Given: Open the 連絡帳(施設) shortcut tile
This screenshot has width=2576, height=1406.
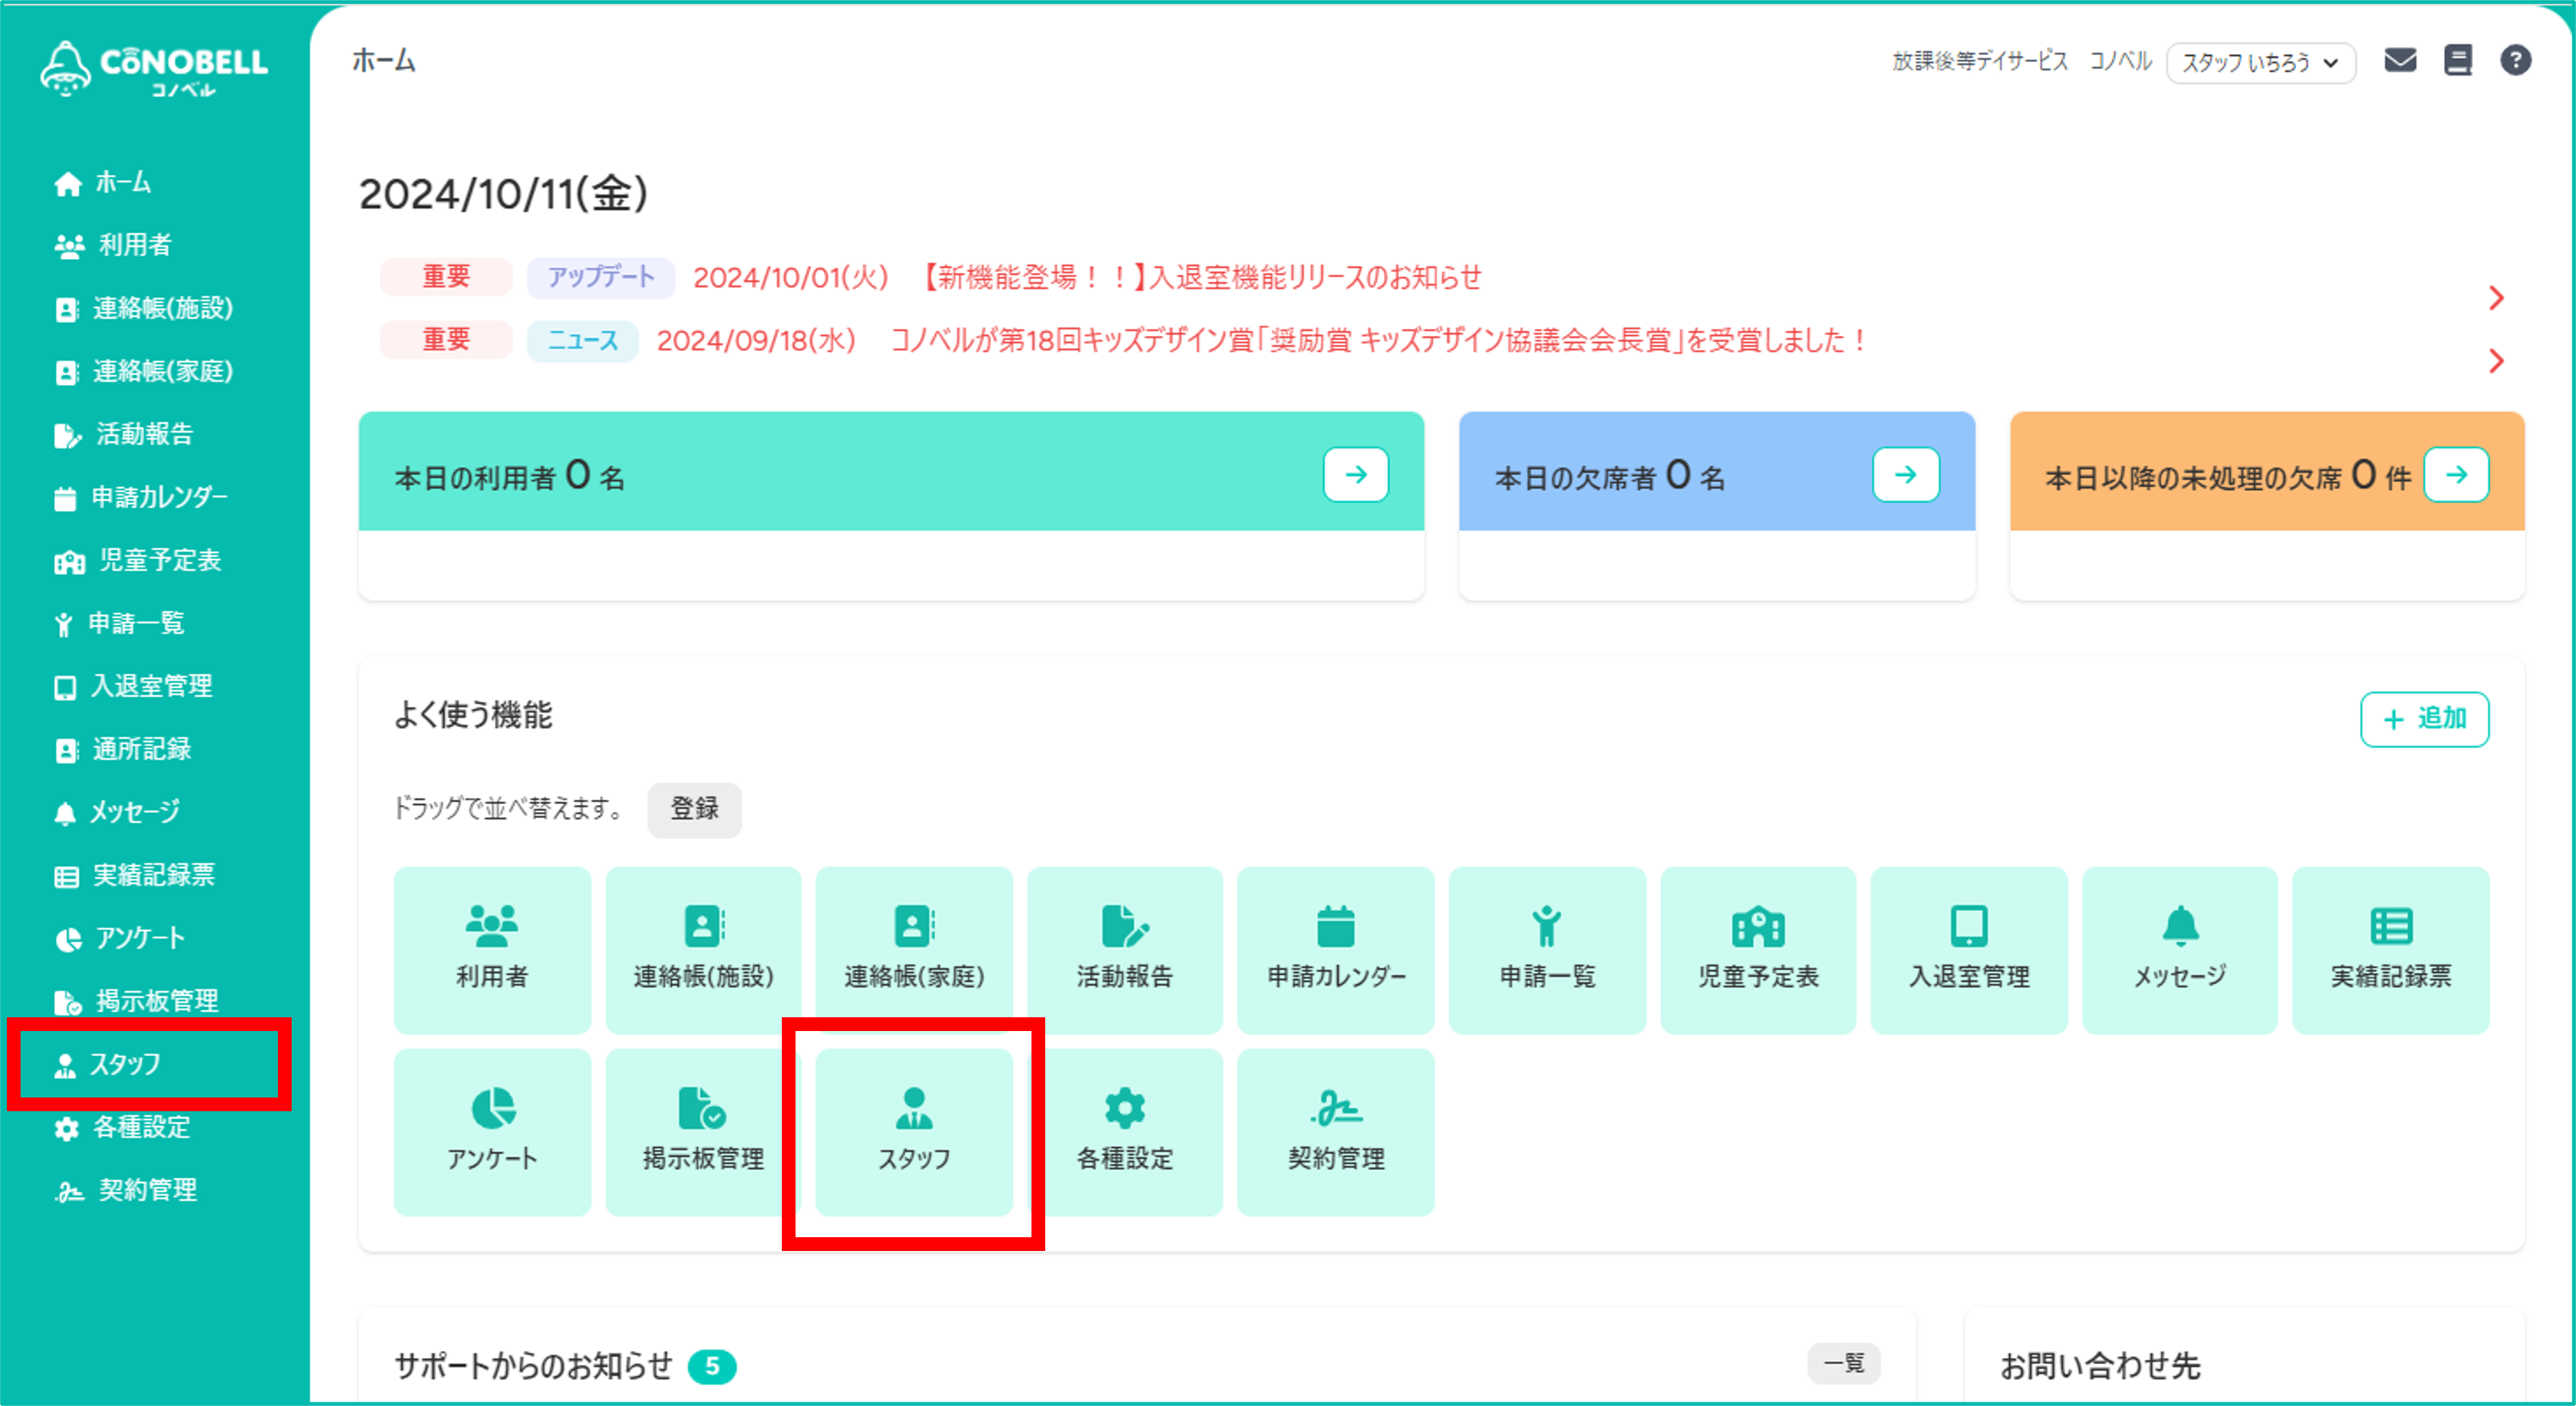Looking at the screenshot, I should (x=703, y=950).
